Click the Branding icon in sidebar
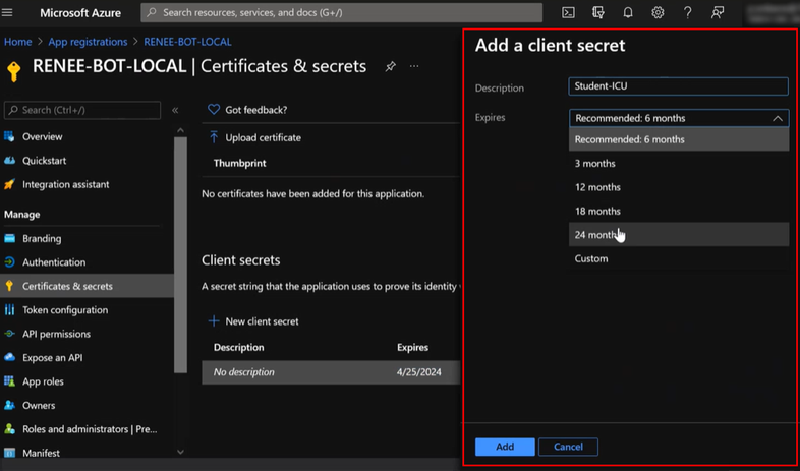This screenshot has height=471, width=800. [9, 238]
